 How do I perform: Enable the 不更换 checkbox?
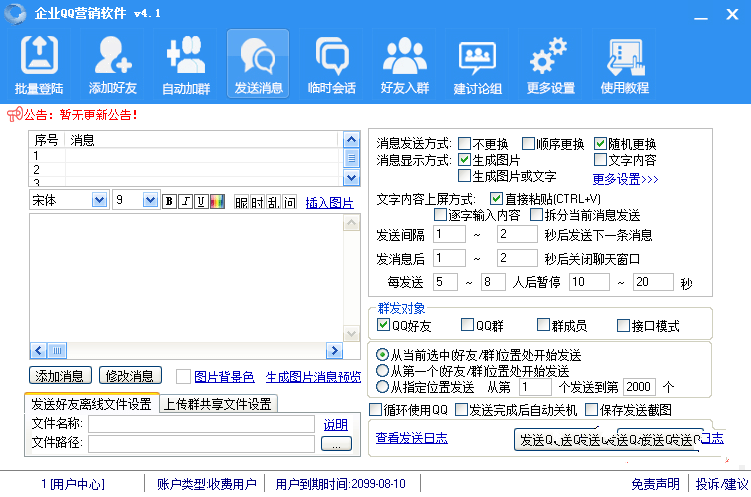click(x=464, y=143)
